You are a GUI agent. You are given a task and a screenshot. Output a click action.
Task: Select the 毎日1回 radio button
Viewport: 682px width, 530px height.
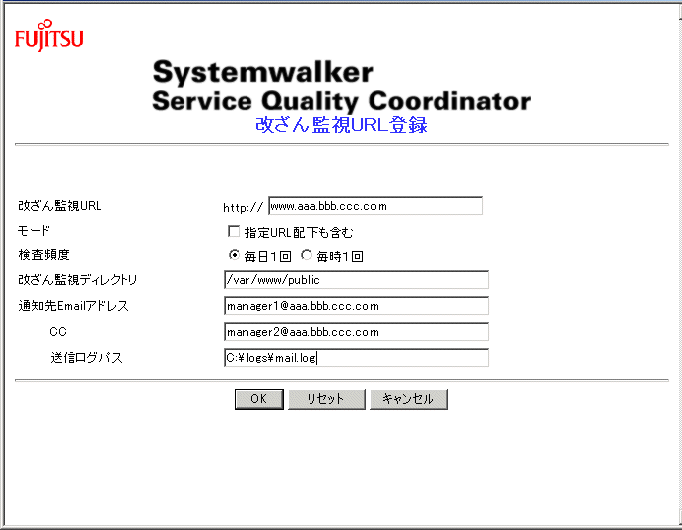[x=235, y=255]
